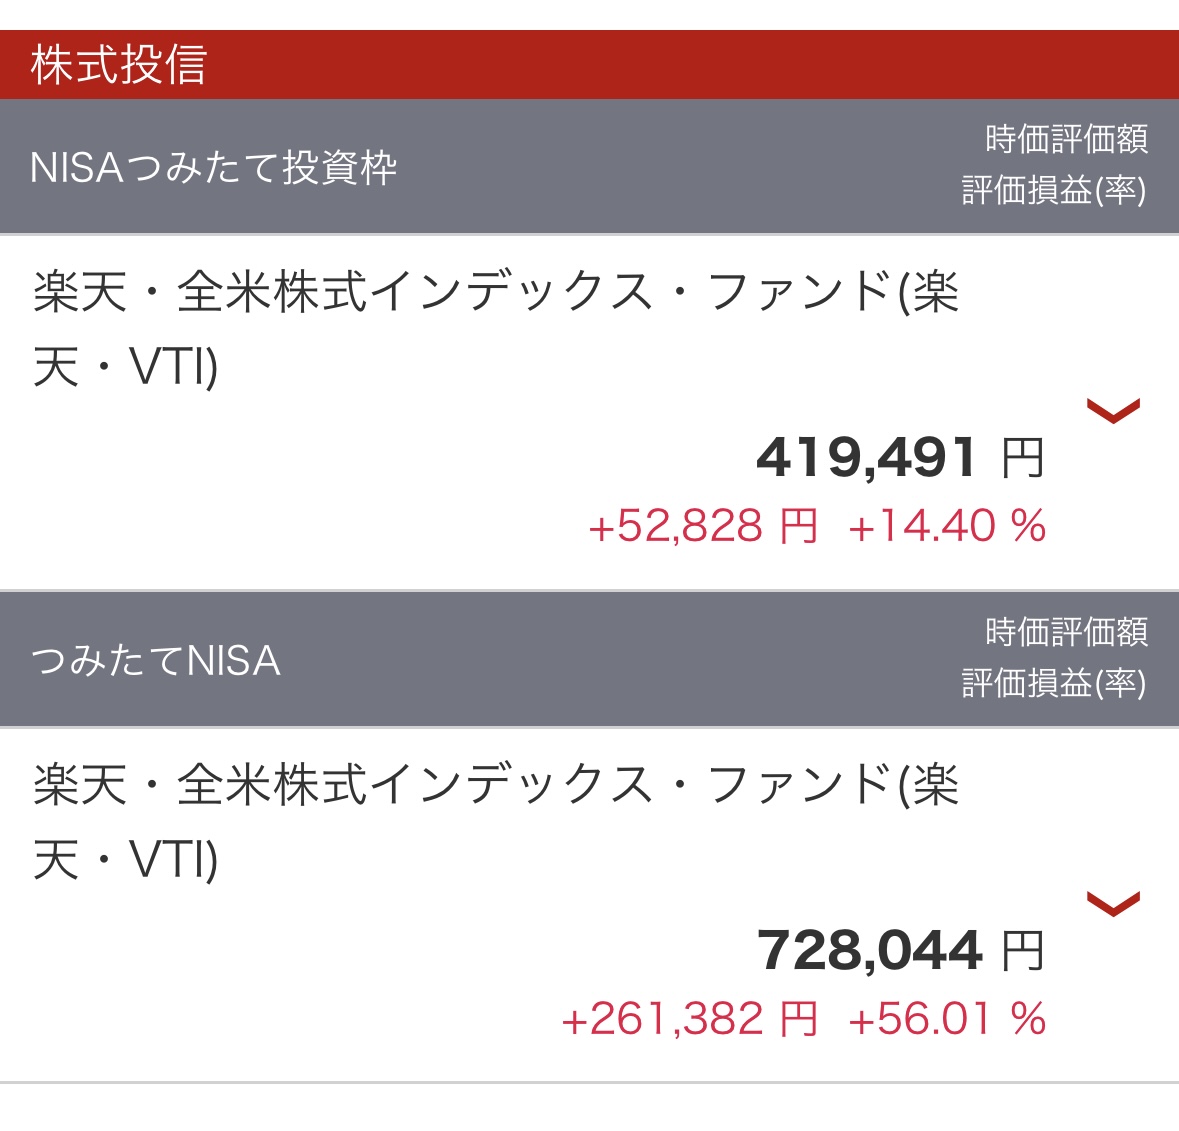Screen dimensions: 1179x1131
Task: Select the NISAつみたて投資枠 section label
Action: [x=214, y=167]
